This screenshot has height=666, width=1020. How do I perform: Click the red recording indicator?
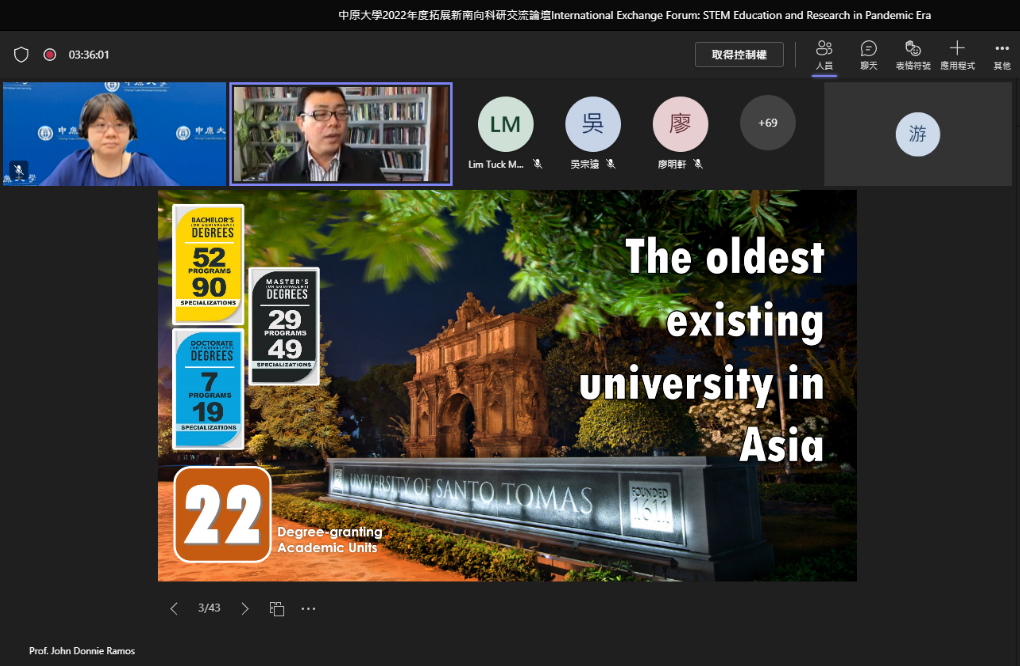coord(49,55)
